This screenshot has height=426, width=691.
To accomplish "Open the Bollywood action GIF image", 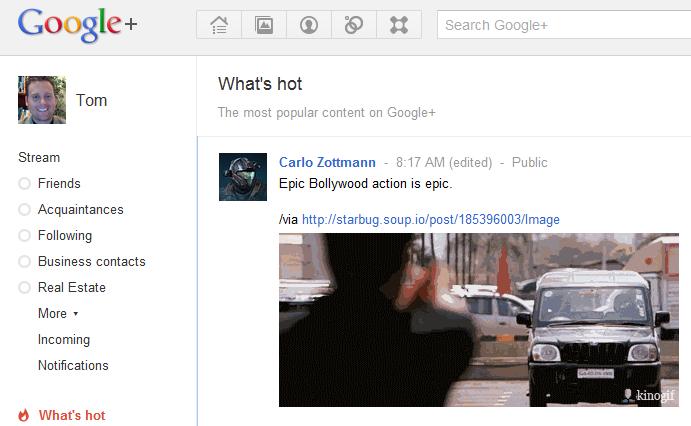I will (479, 320).
